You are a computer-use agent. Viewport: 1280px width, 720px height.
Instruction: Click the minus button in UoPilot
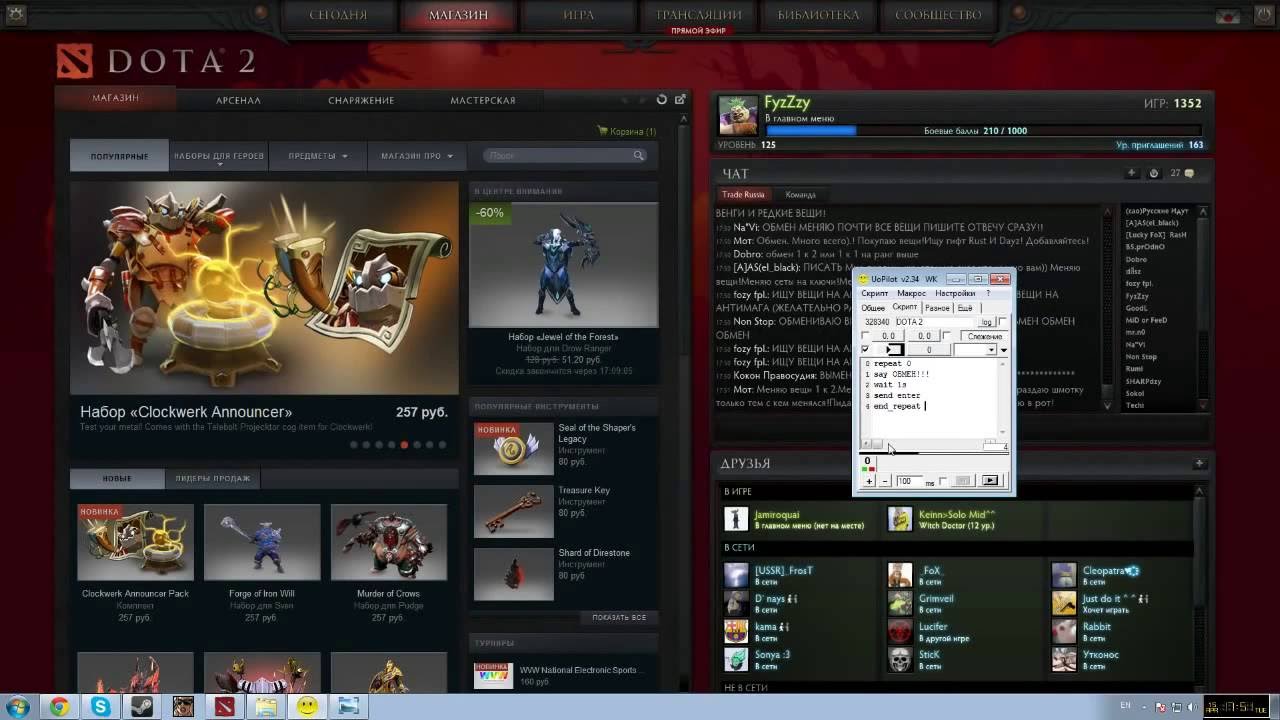coord(885,481)
